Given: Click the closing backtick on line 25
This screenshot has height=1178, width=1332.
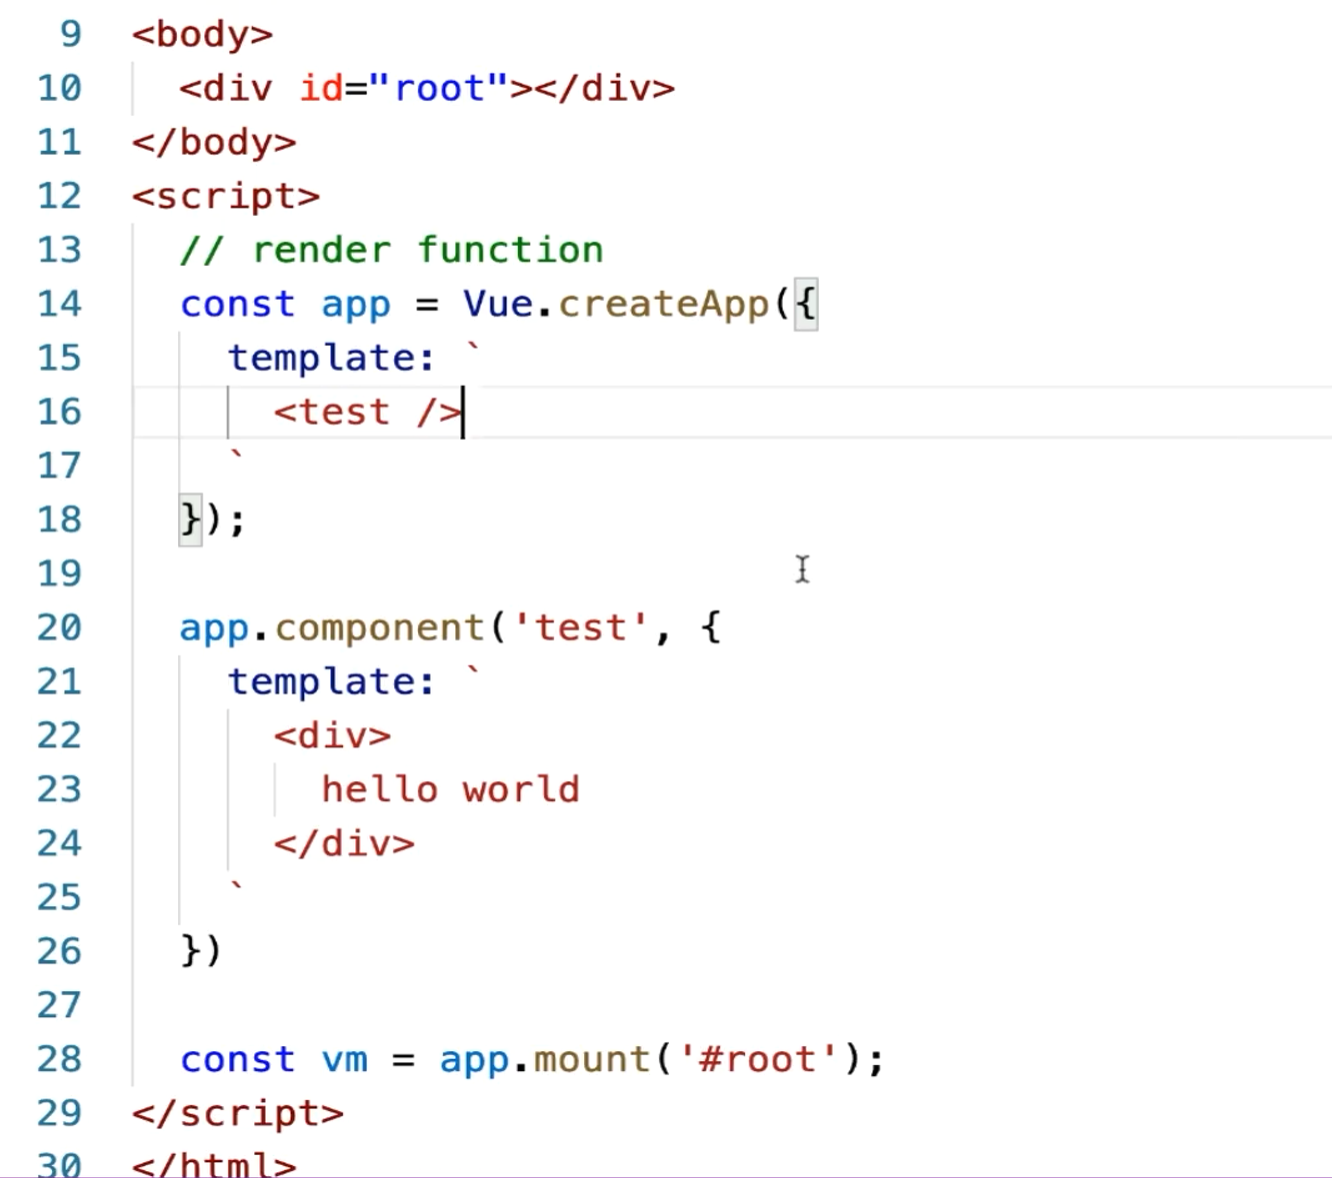Looking at the screenshot, I should (x=236, y=888).
